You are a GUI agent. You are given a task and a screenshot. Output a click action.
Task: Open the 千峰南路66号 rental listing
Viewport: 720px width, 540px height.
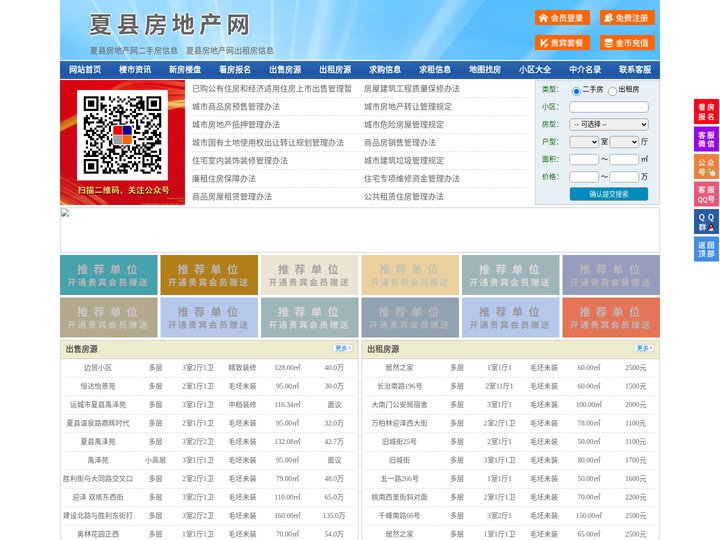[x=399, y=516]
